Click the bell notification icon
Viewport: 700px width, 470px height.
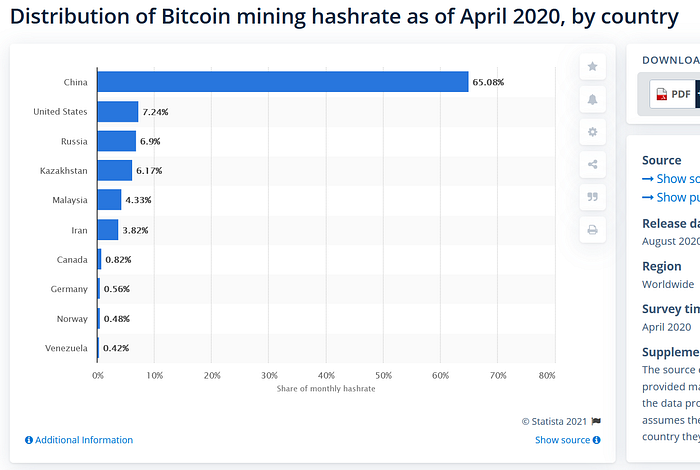click(x=592, y=99)
